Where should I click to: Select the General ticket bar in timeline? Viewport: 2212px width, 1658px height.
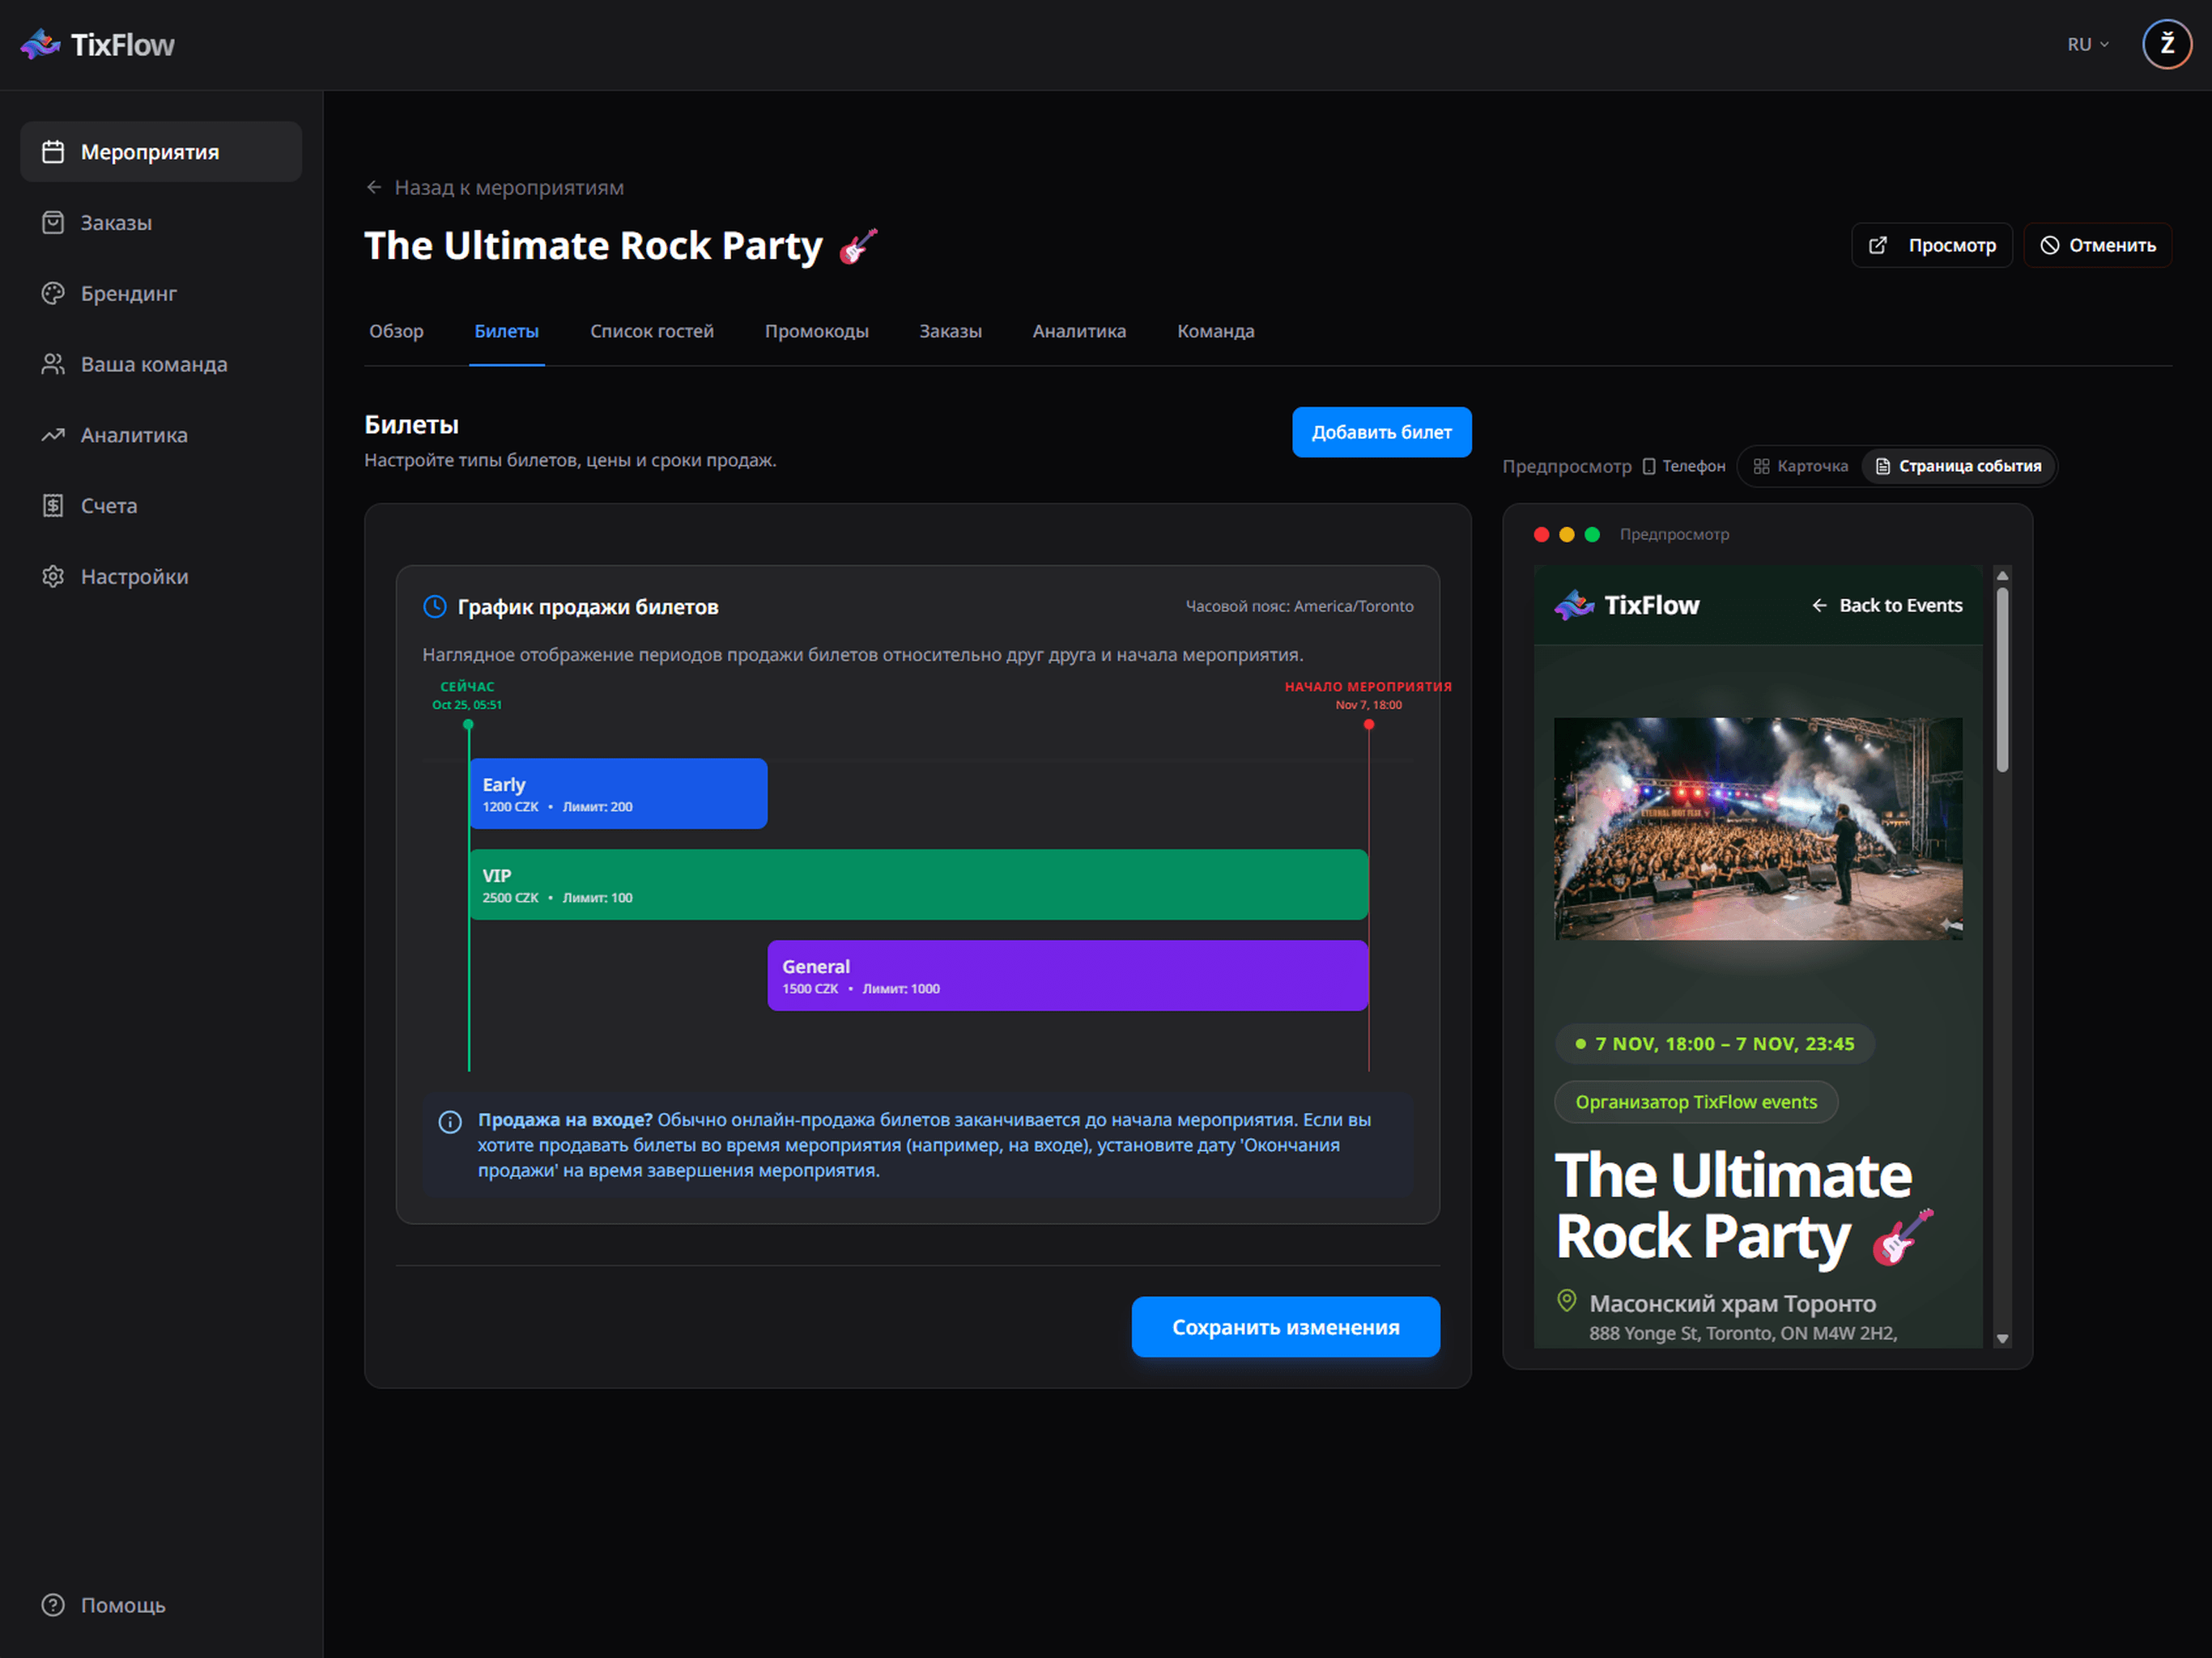[x=1068, y=976]
